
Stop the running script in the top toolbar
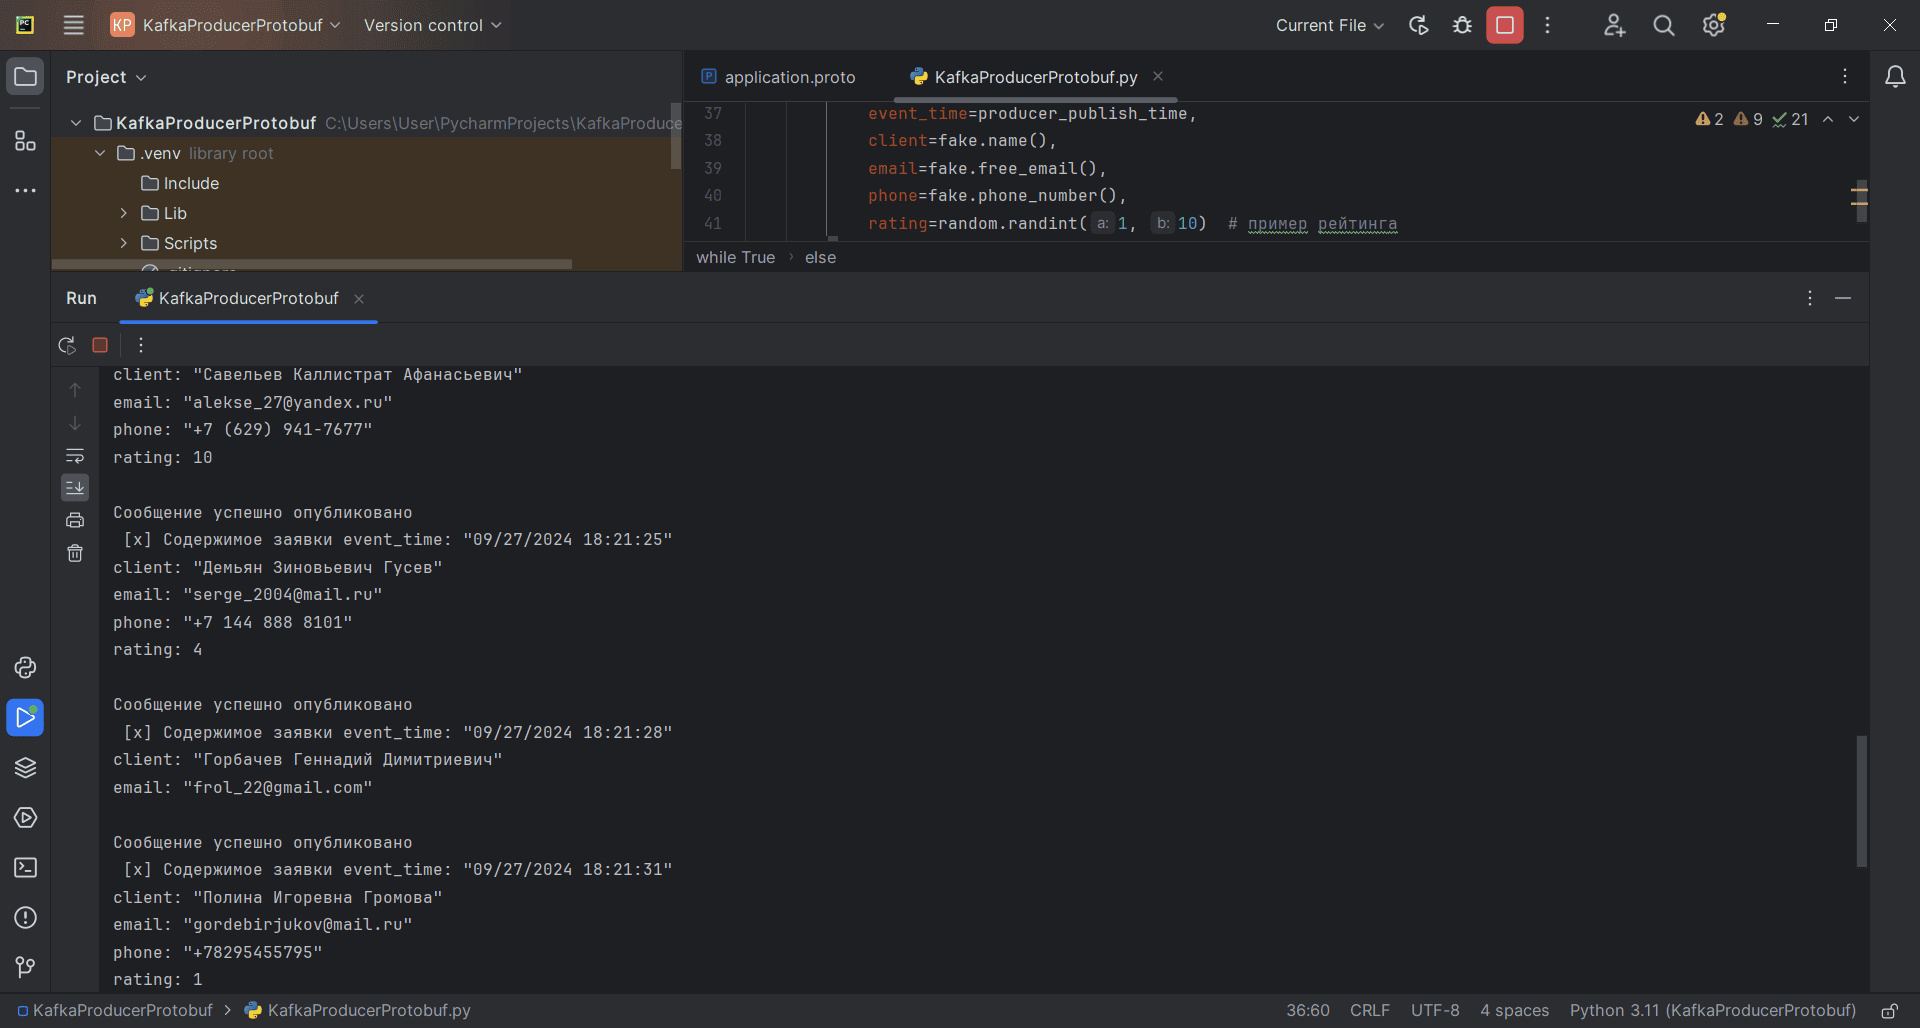[x=1504, y=26]
